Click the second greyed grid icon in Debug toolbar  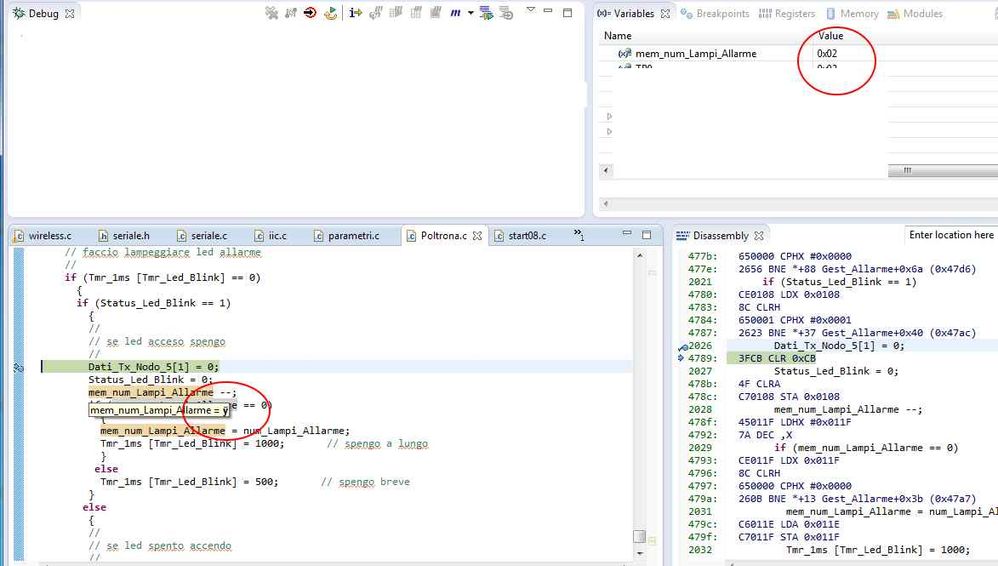(x=416, y=13)
